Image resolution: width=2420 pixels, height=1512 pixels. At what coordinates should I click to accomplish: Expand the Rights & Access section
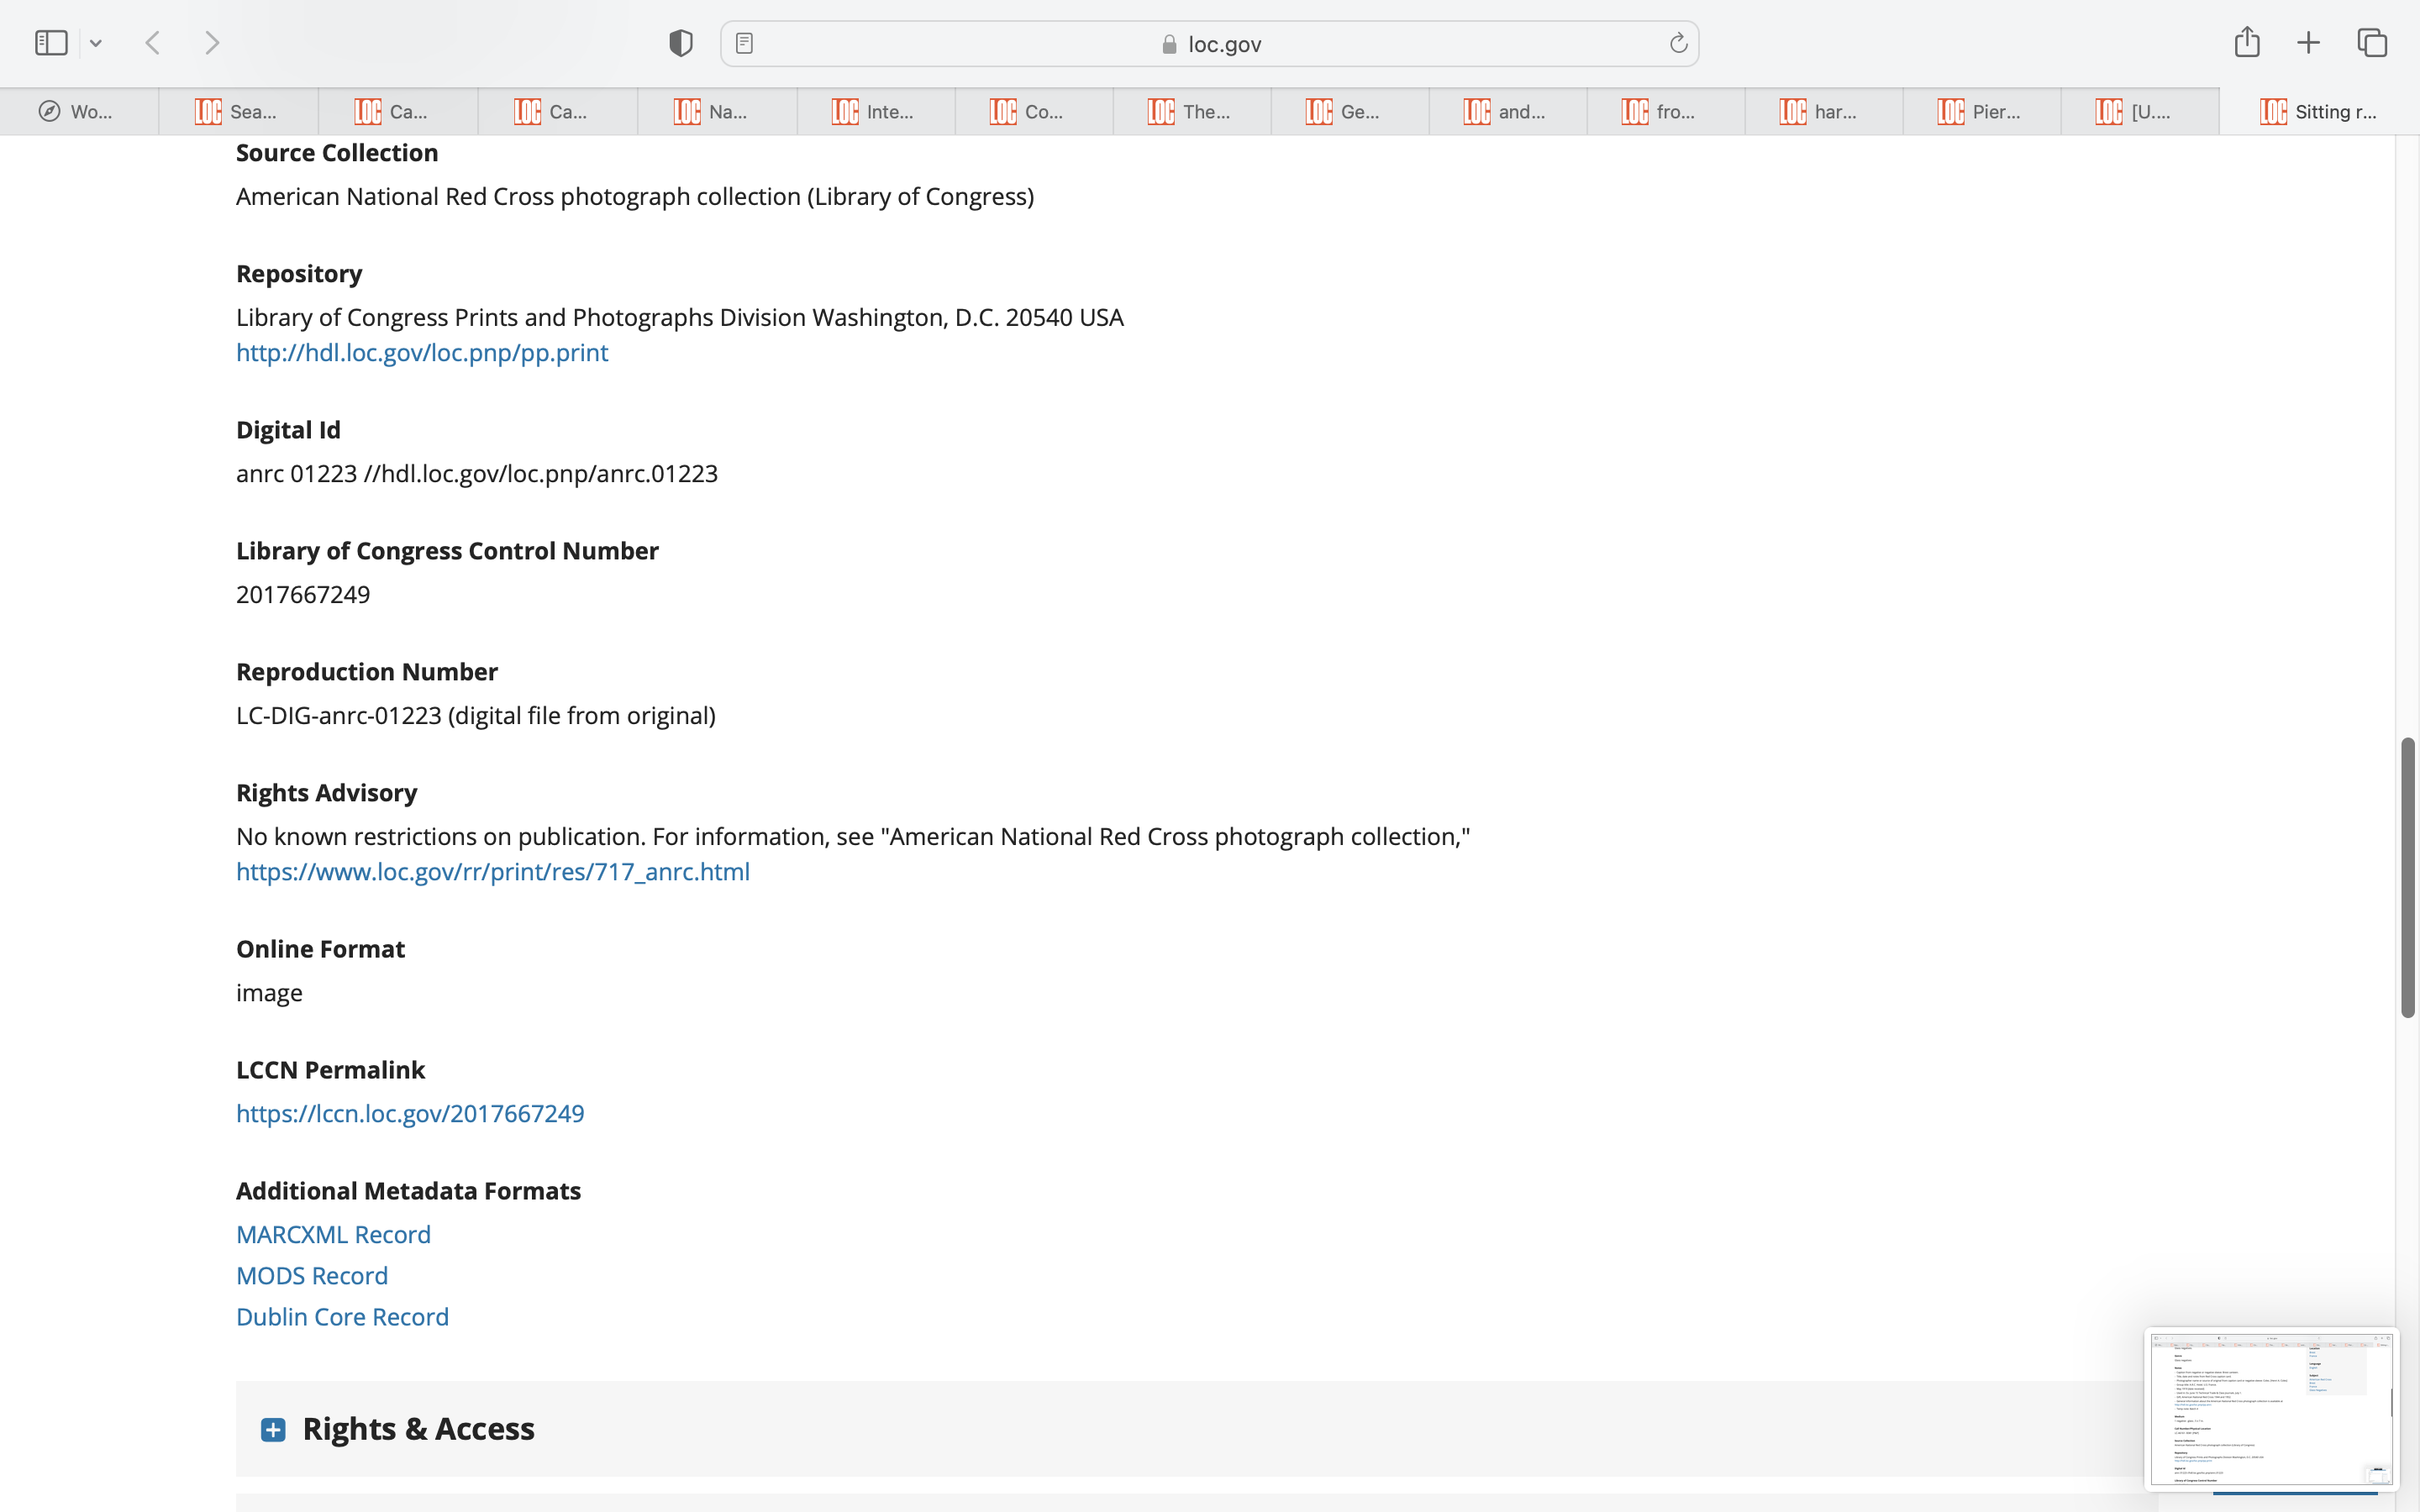tap(273, 1429)
